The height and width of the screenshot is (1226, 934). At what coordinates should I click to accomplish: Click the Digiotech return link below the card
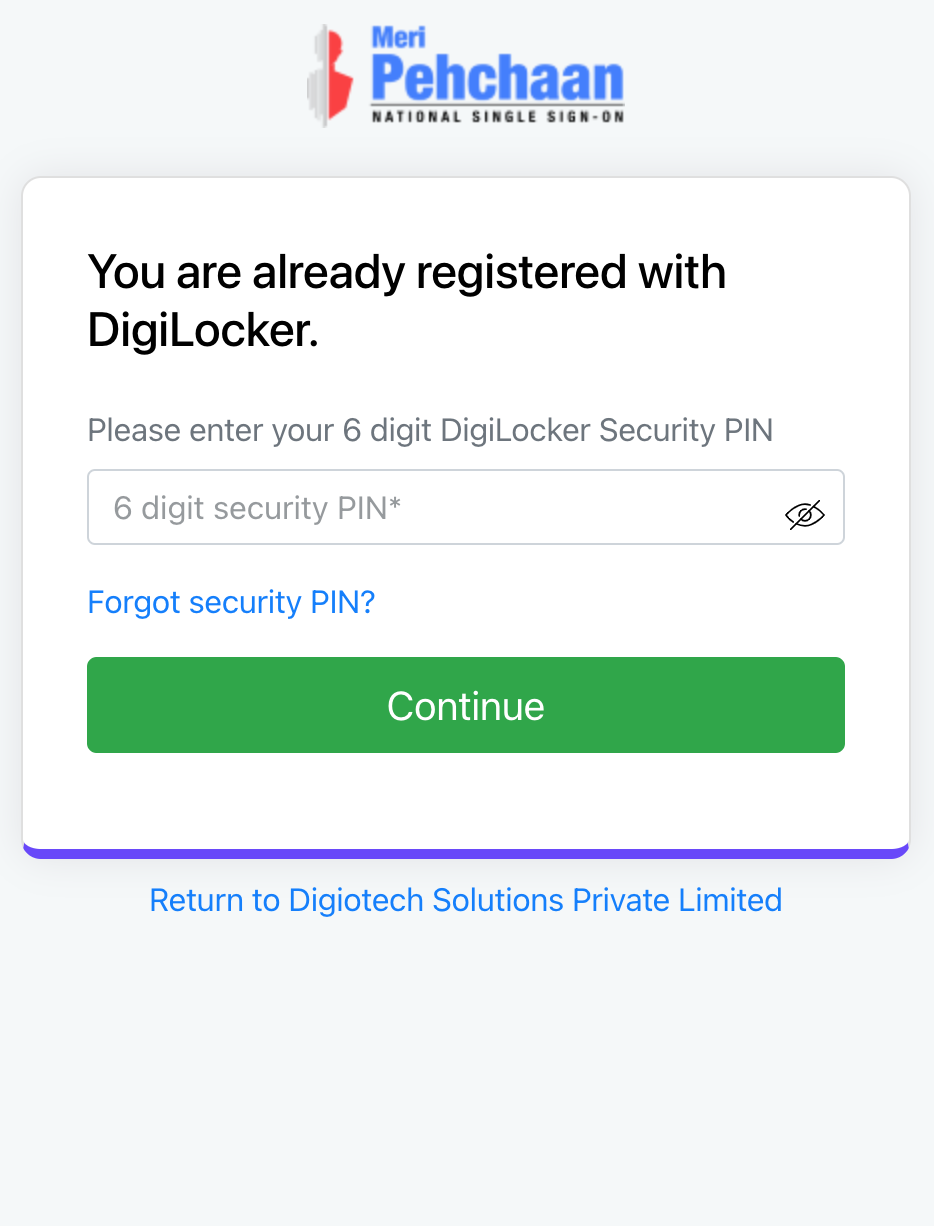[466, 900]
